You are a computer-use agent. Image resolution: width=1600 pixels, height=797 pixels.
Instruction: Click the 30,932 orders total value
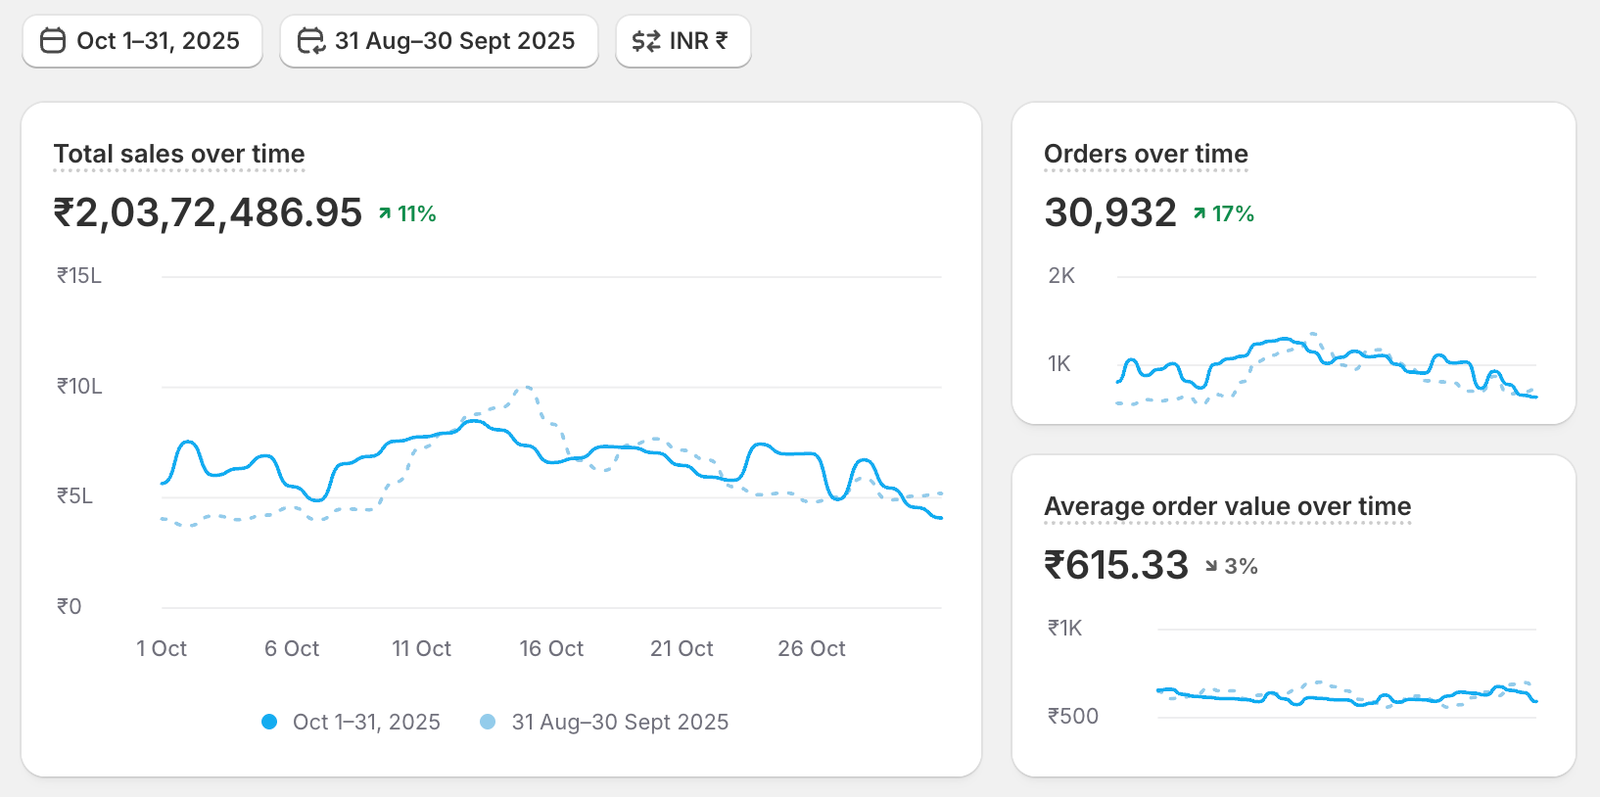[x=1110, y=213]
